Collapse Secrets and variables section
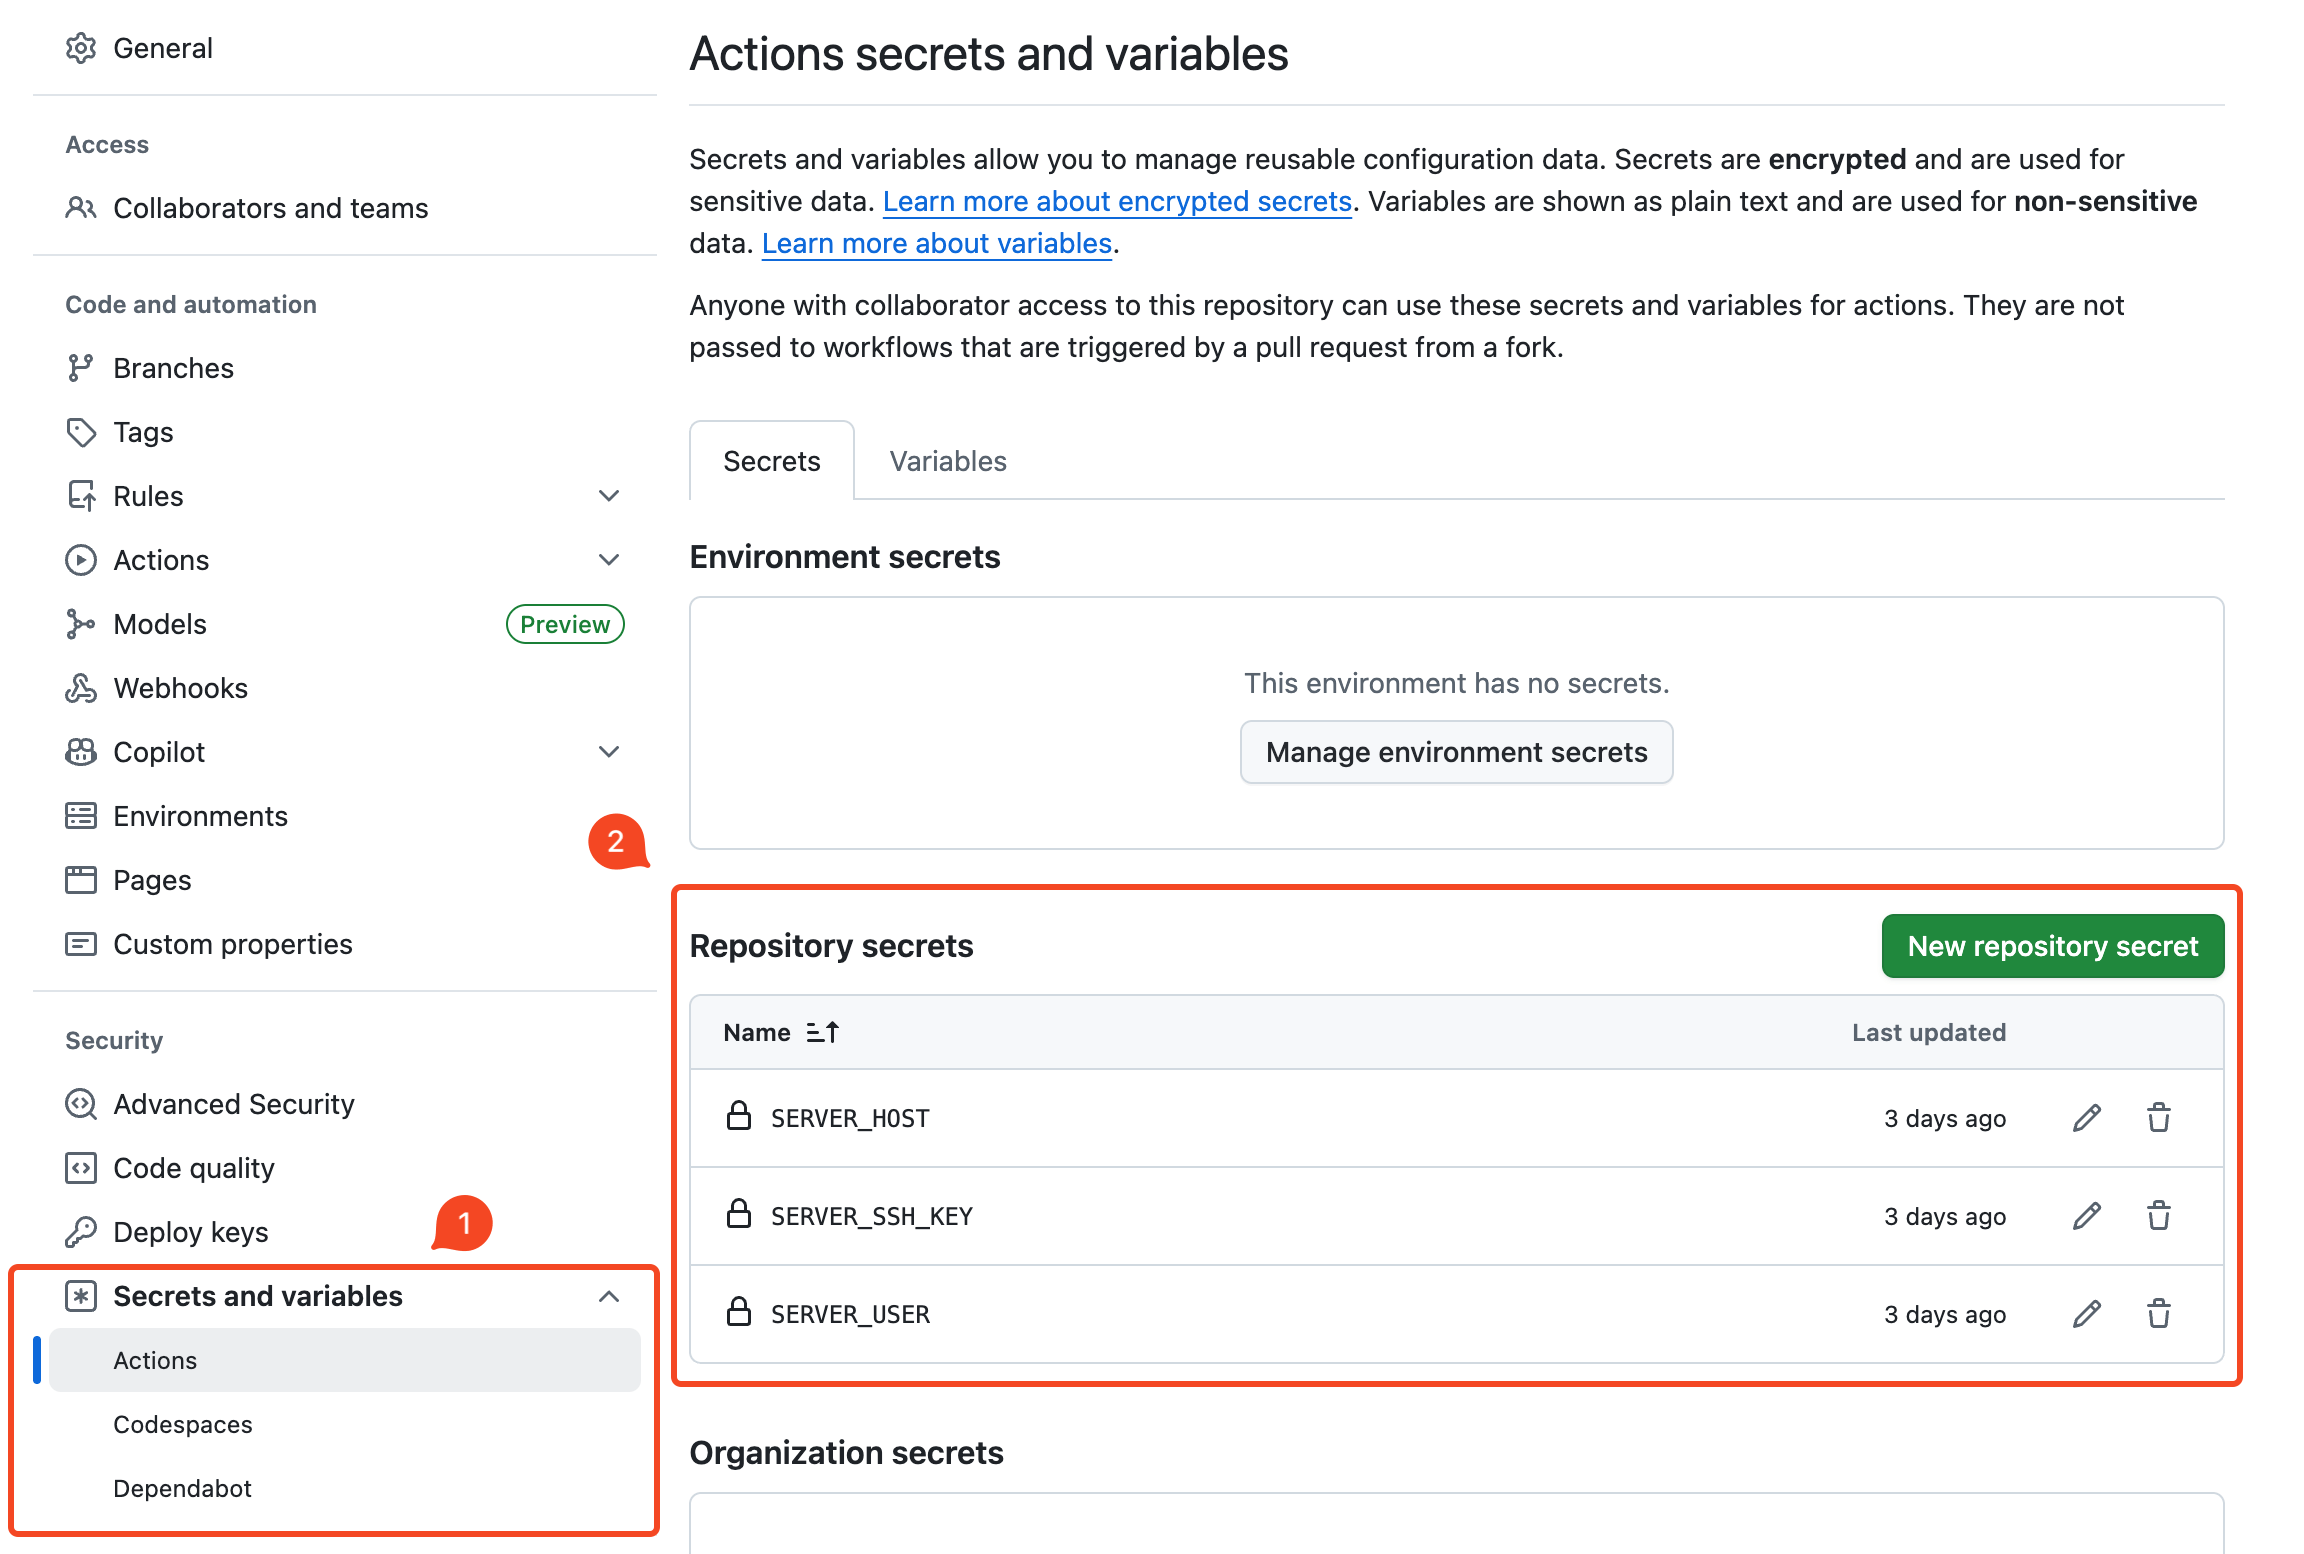Viewport: 2304px width, 1554px height. pyautogui.click(x=608, y=1296)
